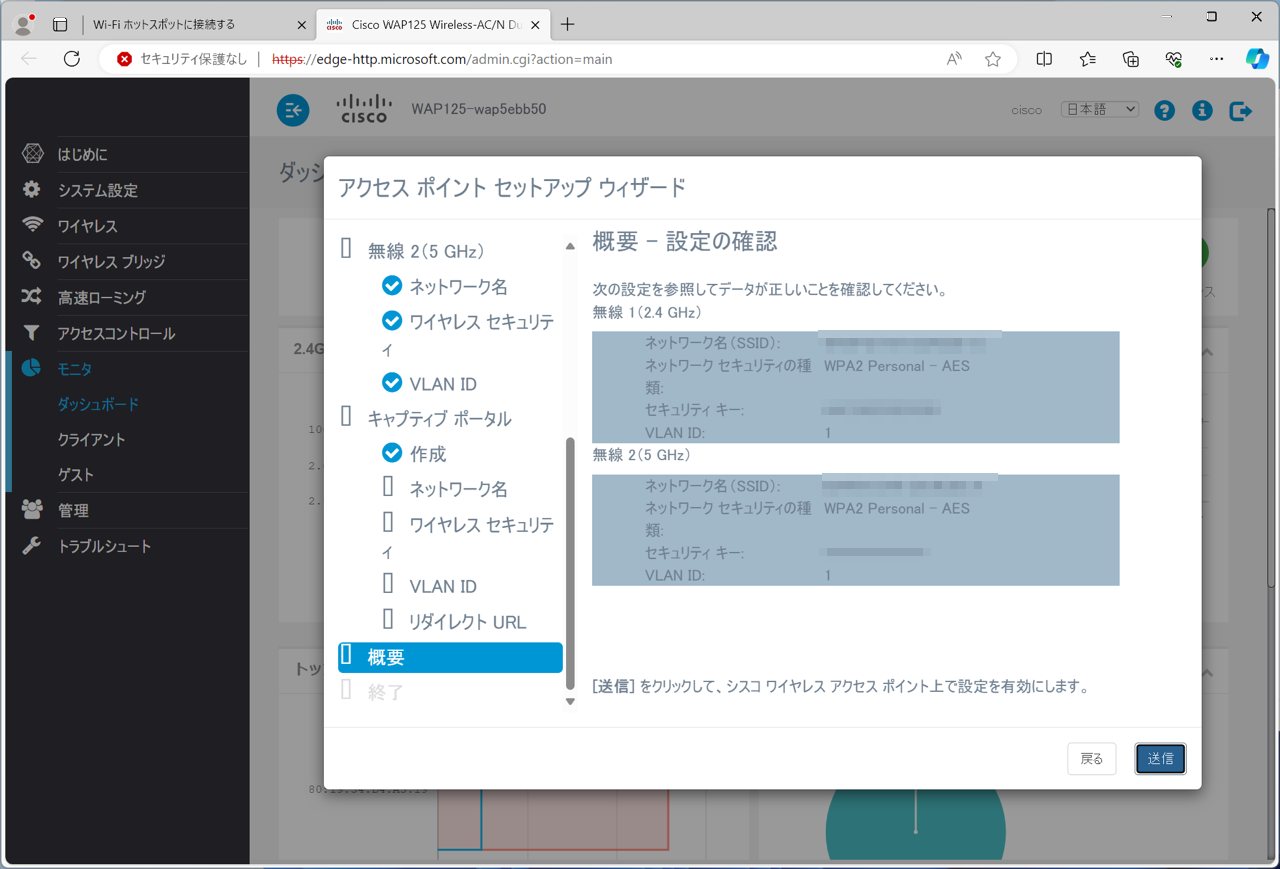Click the browser back arrow
This screenshot has width=1280, height=869.
coord(29,59)
